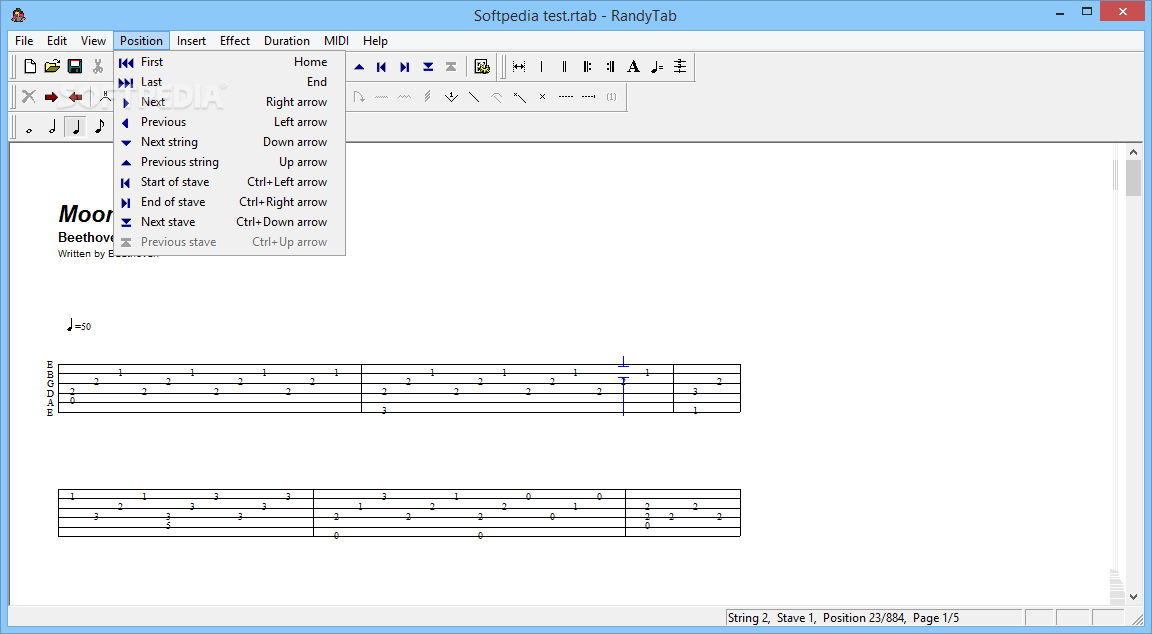Jump to start of stave toolbar icon
This screenshot has height=634, width=1152.
click(x=381, y=67)
